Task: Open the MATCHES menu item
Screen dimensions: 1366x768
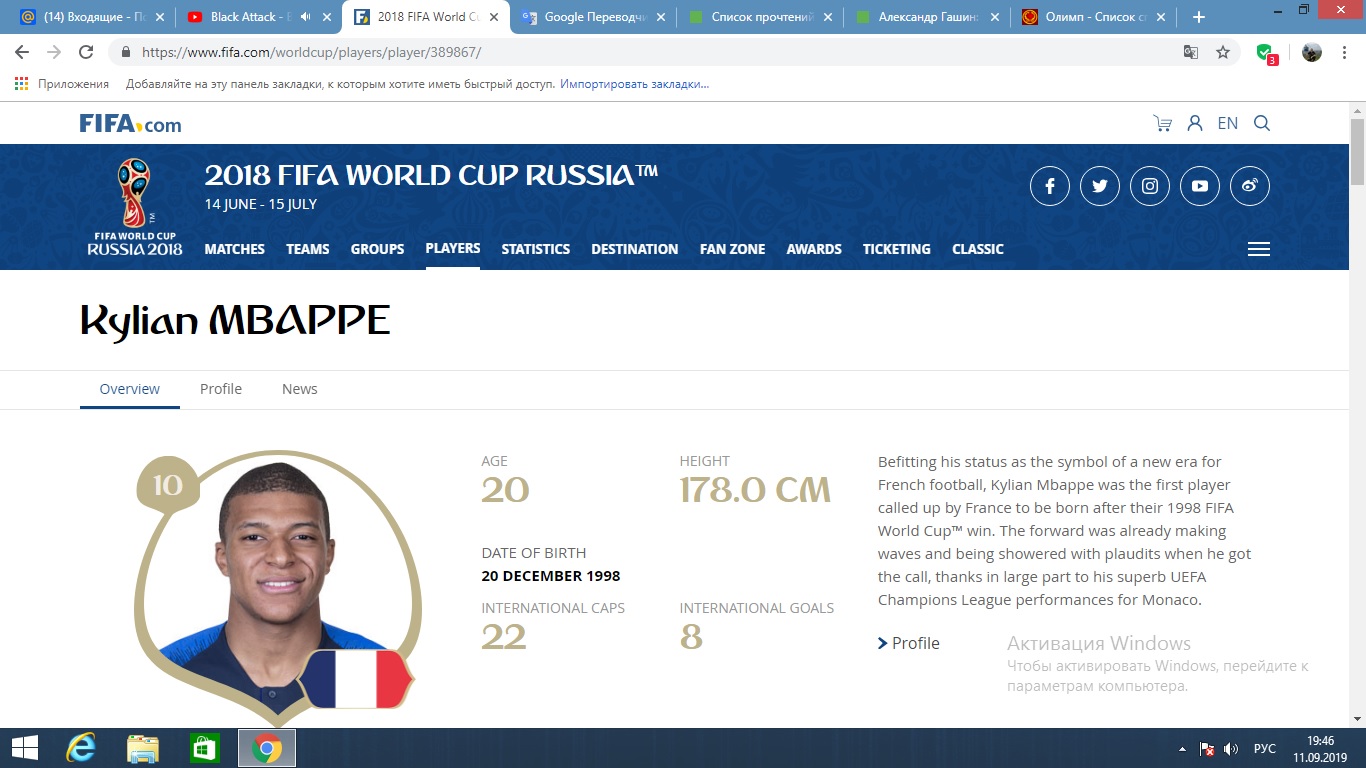Action: tap(235, 249)
